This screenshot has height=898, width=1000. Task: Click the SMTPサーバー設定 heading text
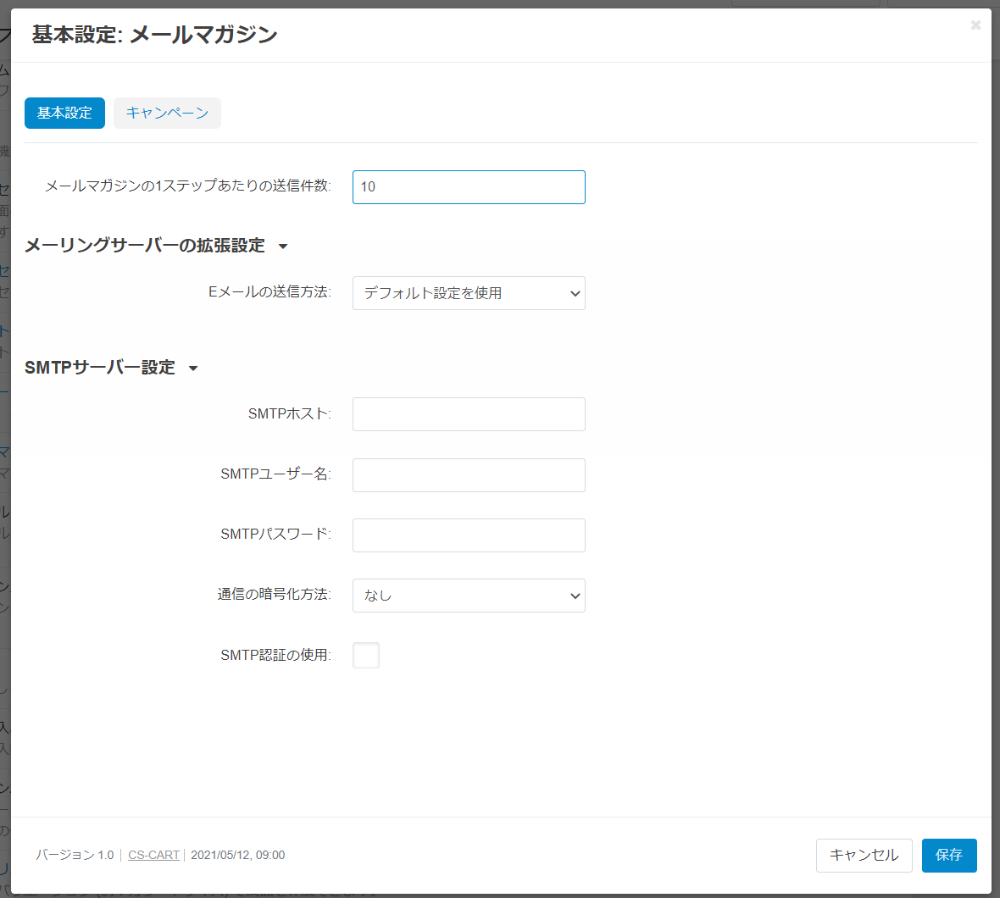pos(100,367)
